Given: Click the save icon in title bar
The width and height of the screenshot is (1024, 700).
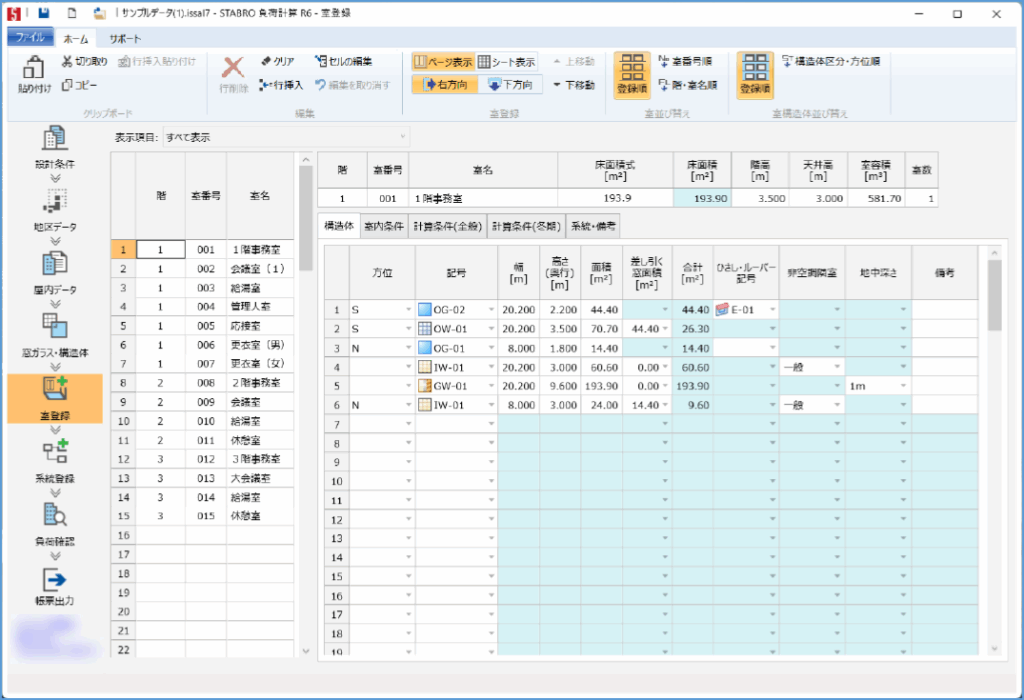Looking at the screenshot, I should (x=44, y=14).
